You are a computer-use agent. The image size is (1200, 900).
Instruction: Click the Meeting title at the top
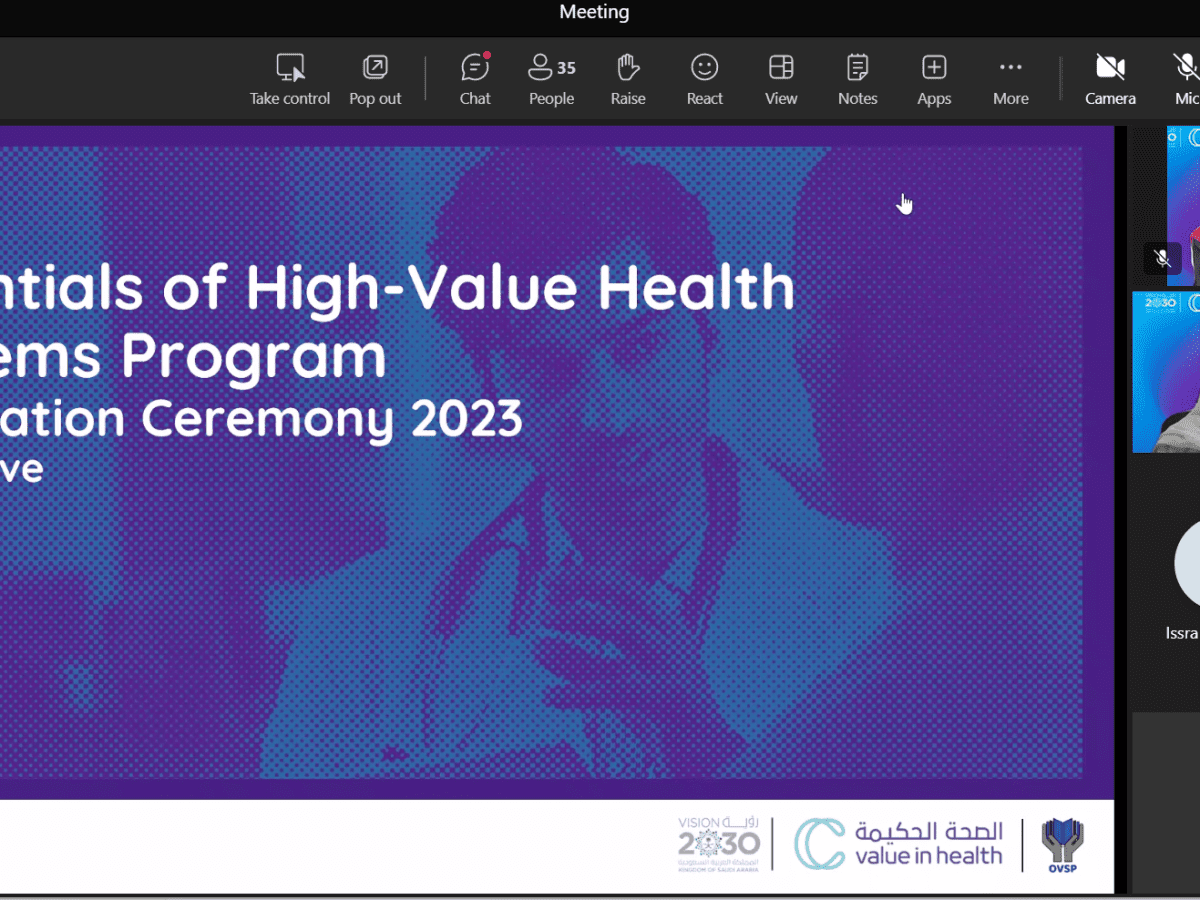(594, 12)
